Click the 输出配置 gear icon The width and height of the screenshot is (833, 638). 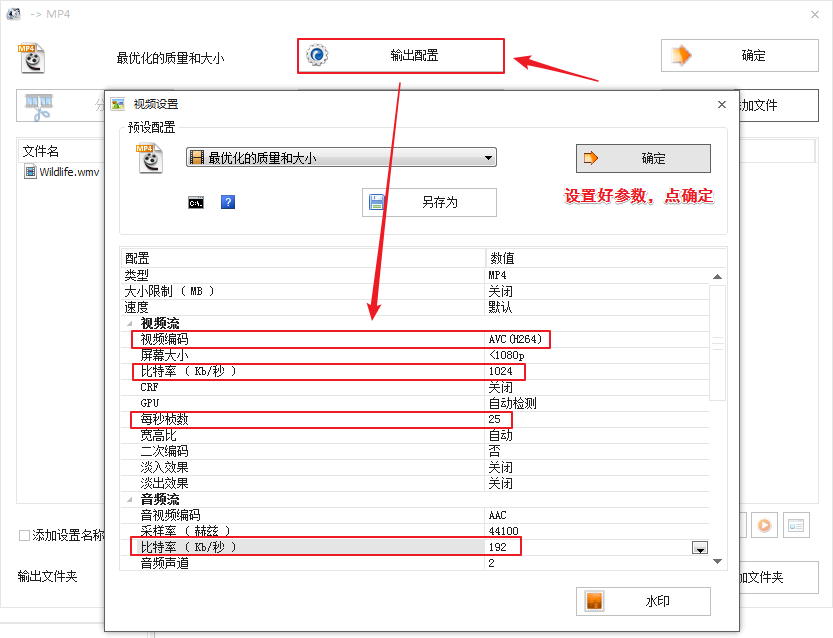pyautogui.click(x=317, y=56)
